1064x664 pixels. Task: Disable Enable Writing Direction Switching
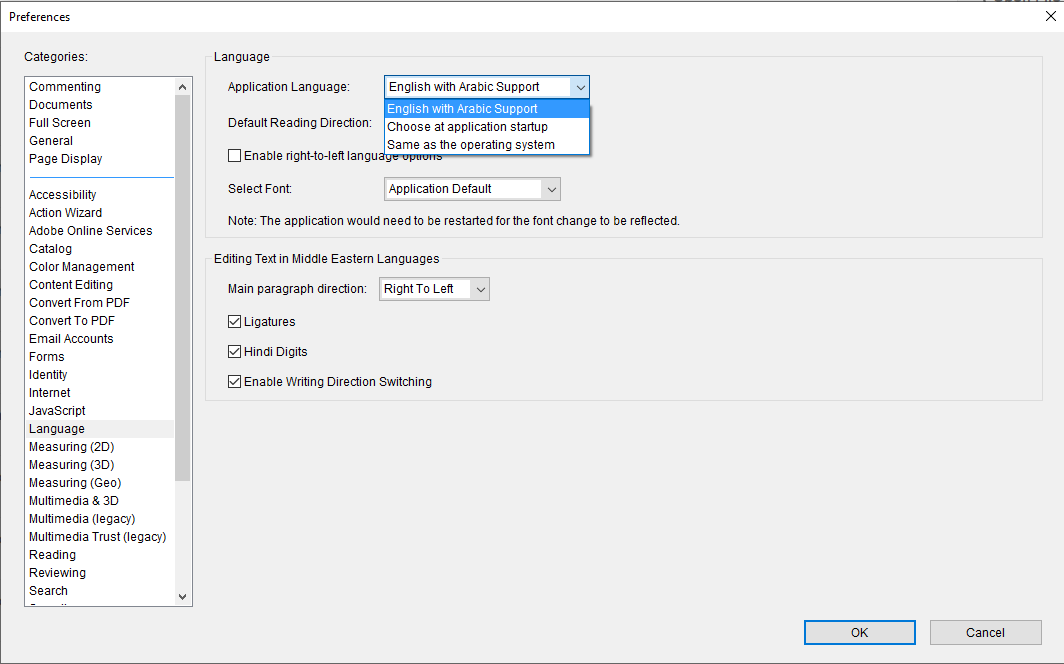pyautogui.click(x=234, y=381)
